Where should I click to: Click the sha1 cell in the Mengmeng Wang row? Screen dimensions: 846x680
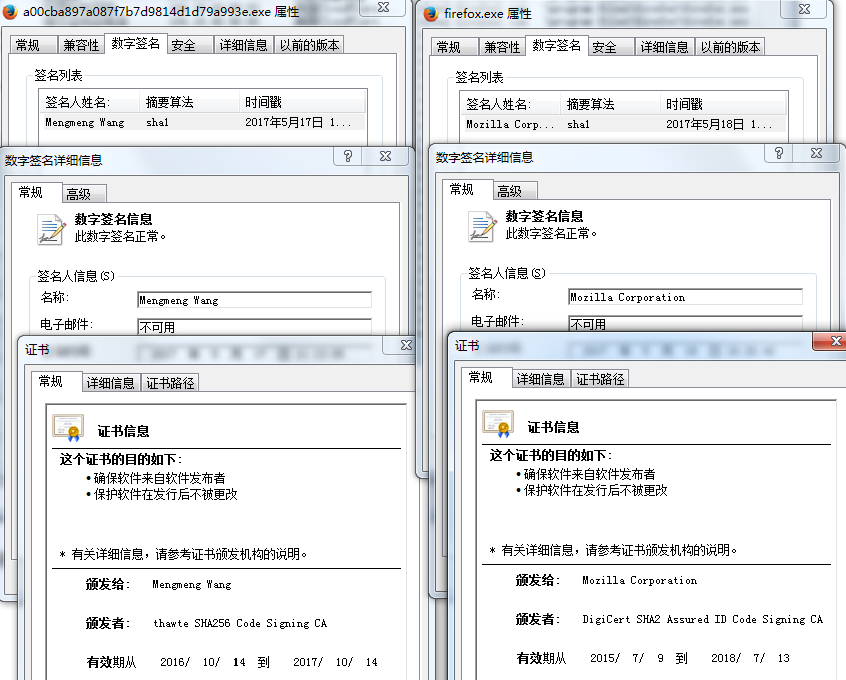click(158, 122)
